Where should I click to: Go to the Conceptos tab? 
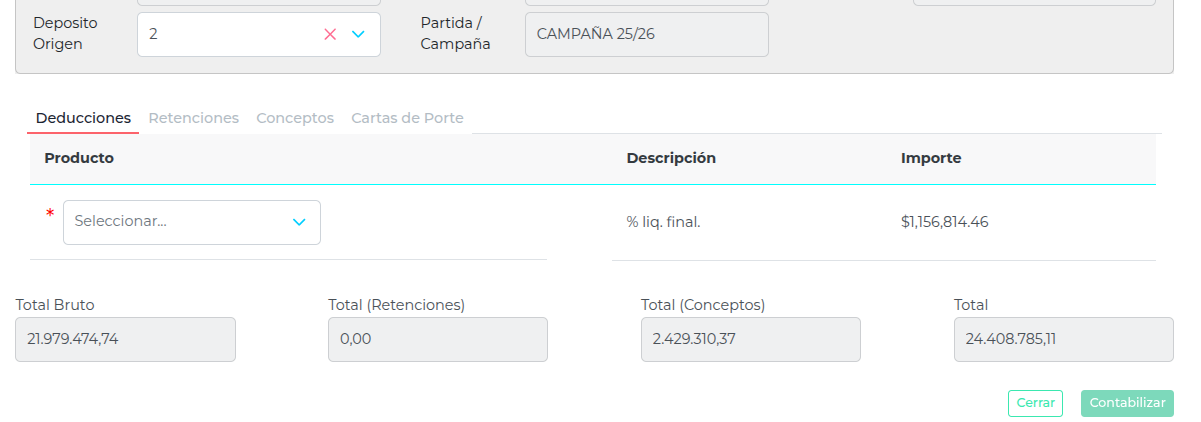coord(295,118)
